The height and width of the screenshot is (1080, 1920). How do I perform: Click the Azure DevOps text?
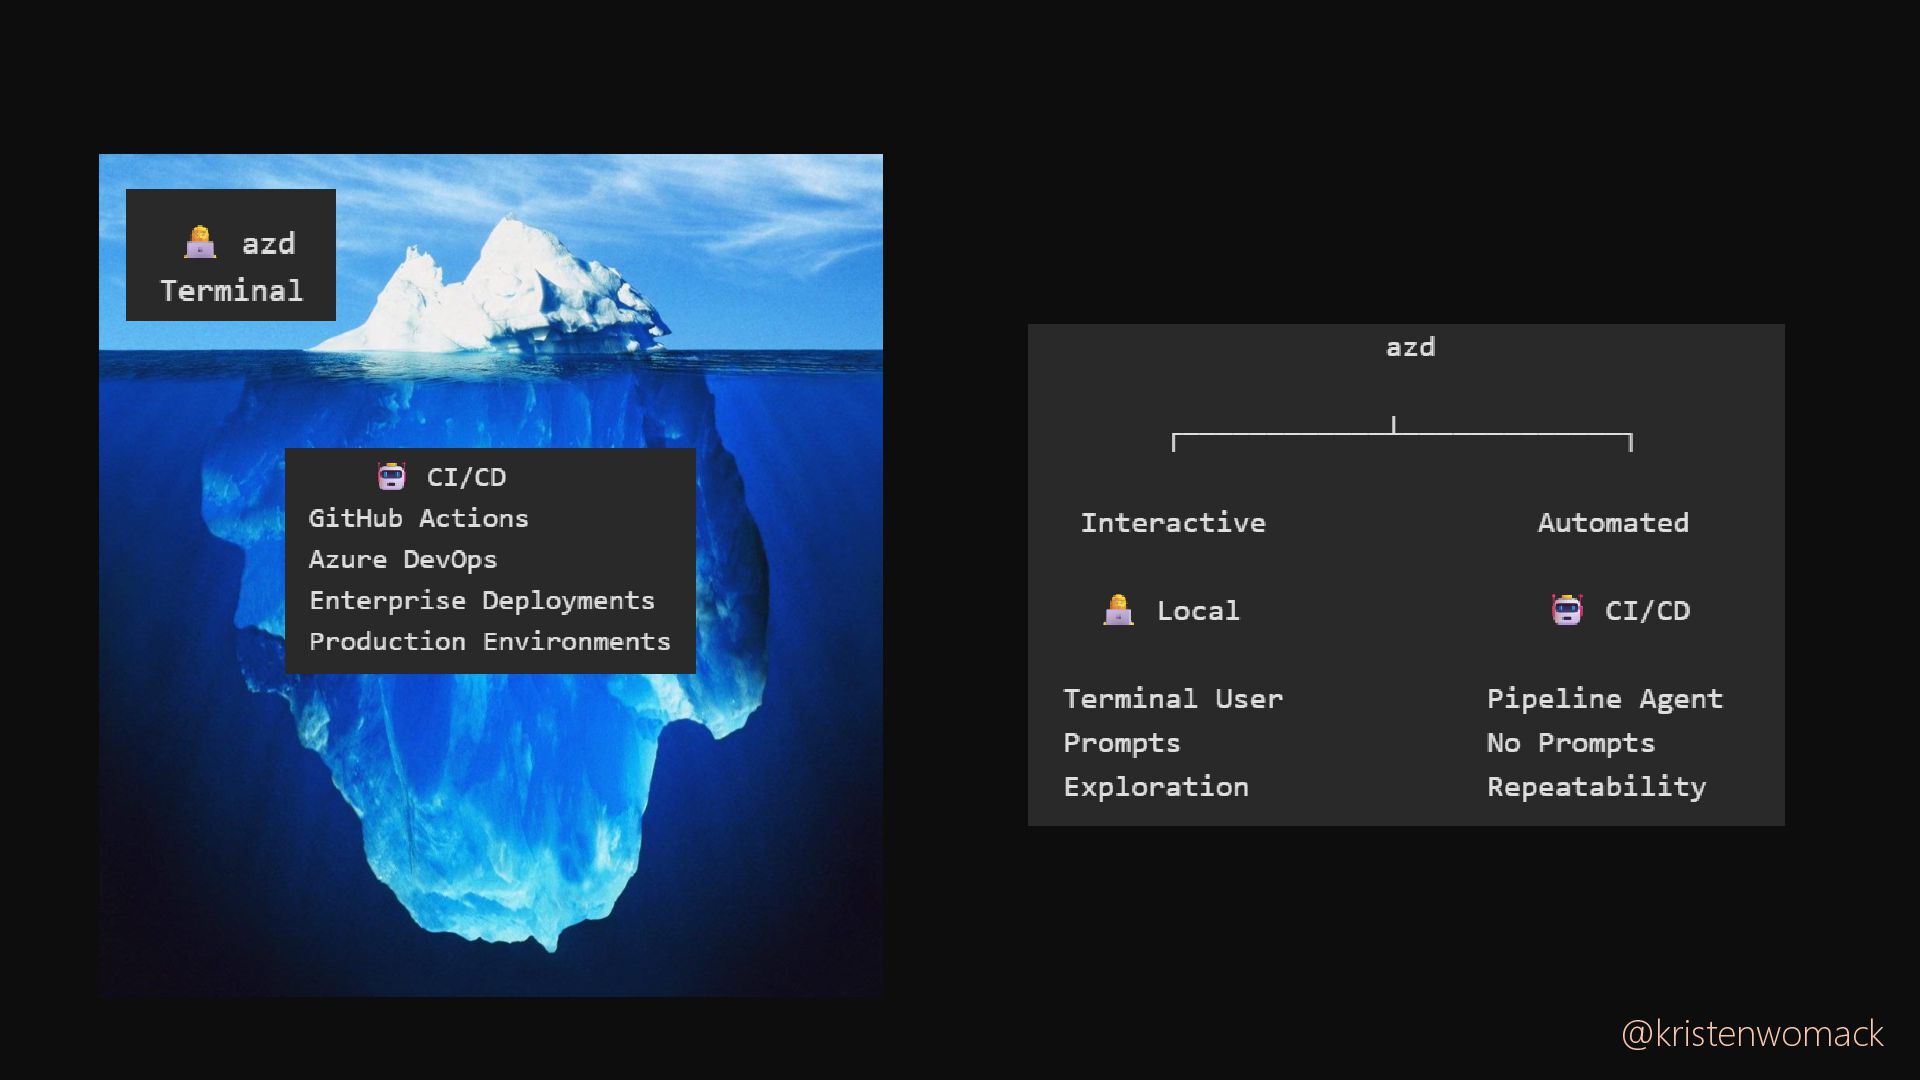(x=402, y=559)
